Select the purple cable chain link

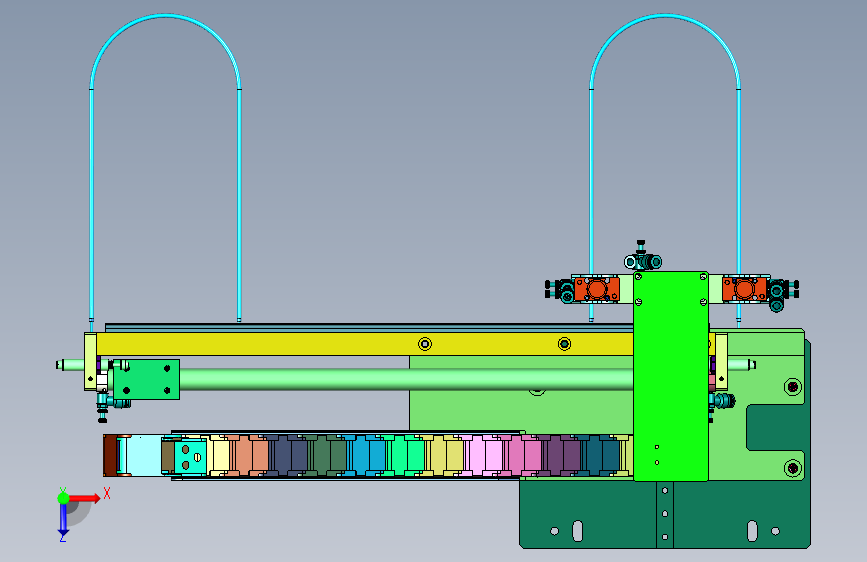pos(561,455)
